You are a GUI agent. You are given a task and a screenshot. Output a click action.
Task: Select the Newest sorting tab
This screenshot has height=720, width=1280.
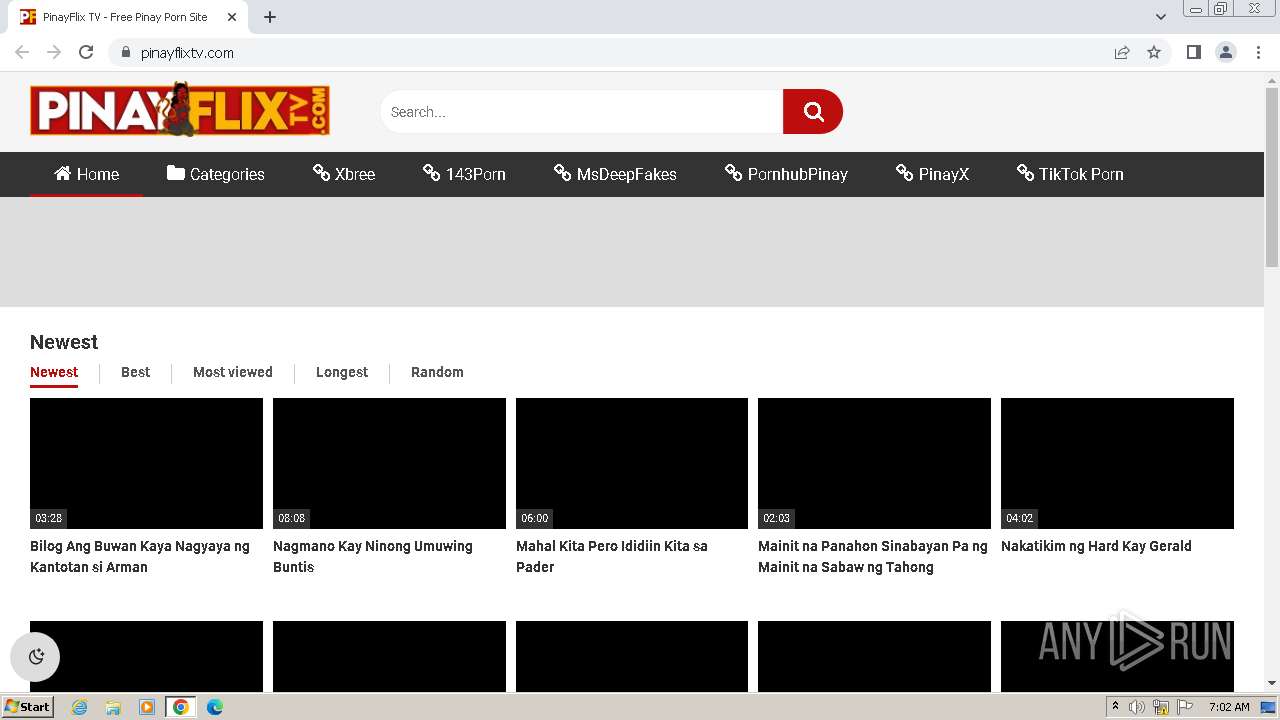coord(54,372)
